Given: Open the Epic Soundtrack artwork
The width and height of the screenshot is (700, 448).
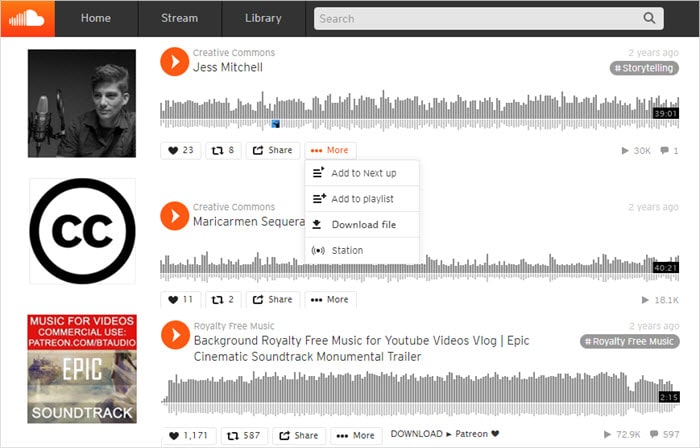Looking at the screenshot, I should pos(82,369).
